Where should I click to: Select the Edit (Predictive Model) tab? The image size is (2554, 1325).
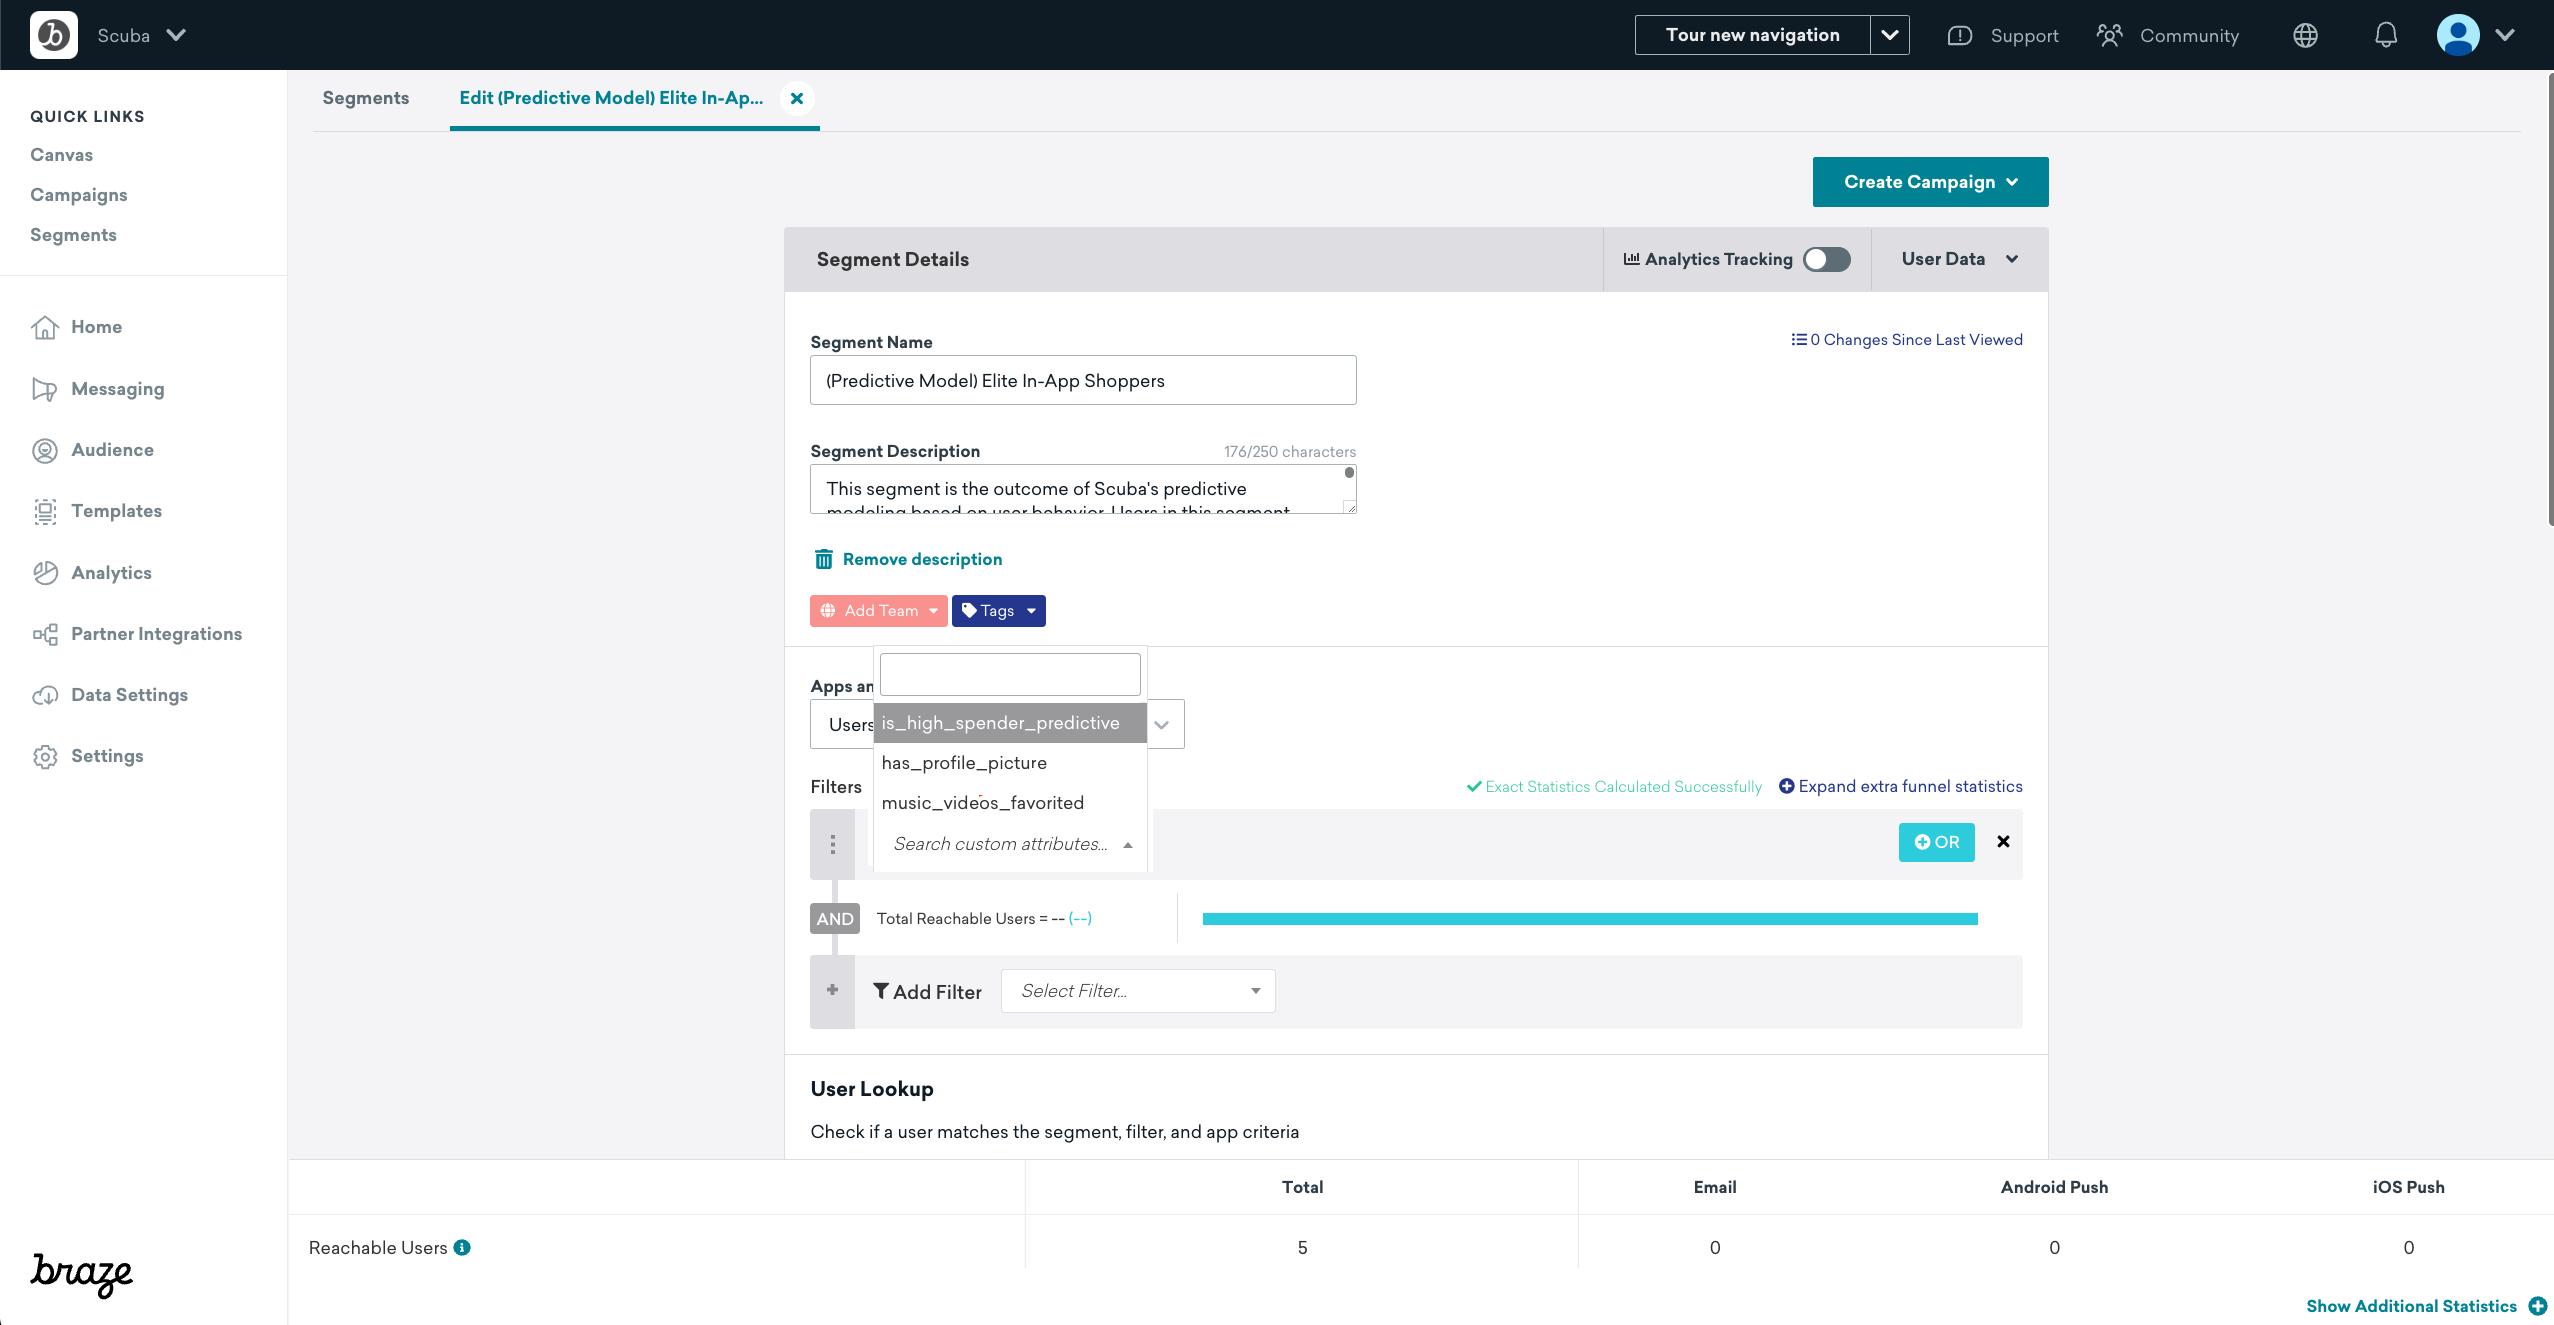(611, 98)
